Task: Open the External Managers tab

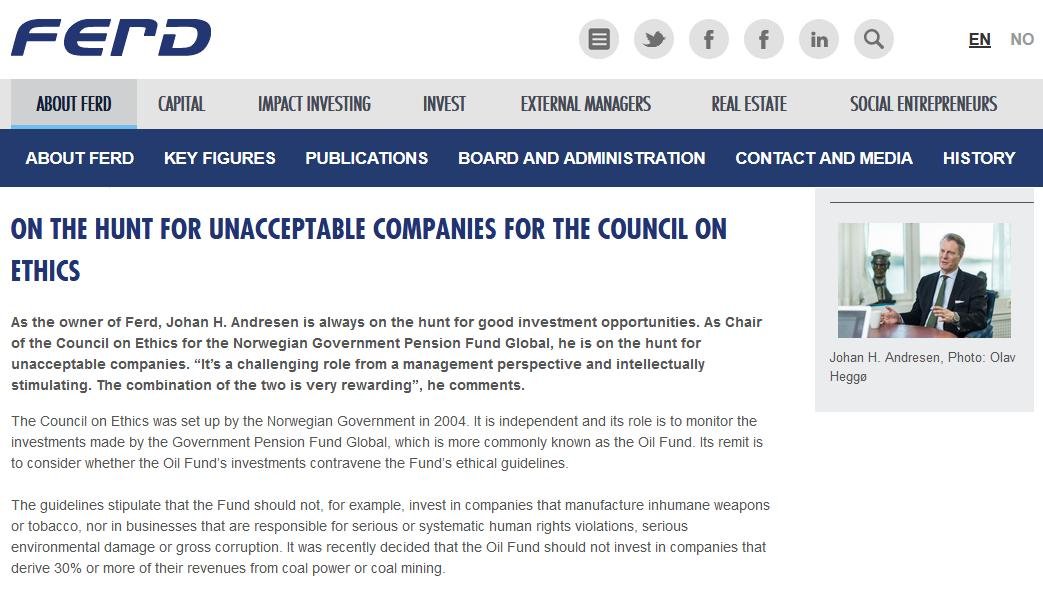Action: tap(585, 104)
